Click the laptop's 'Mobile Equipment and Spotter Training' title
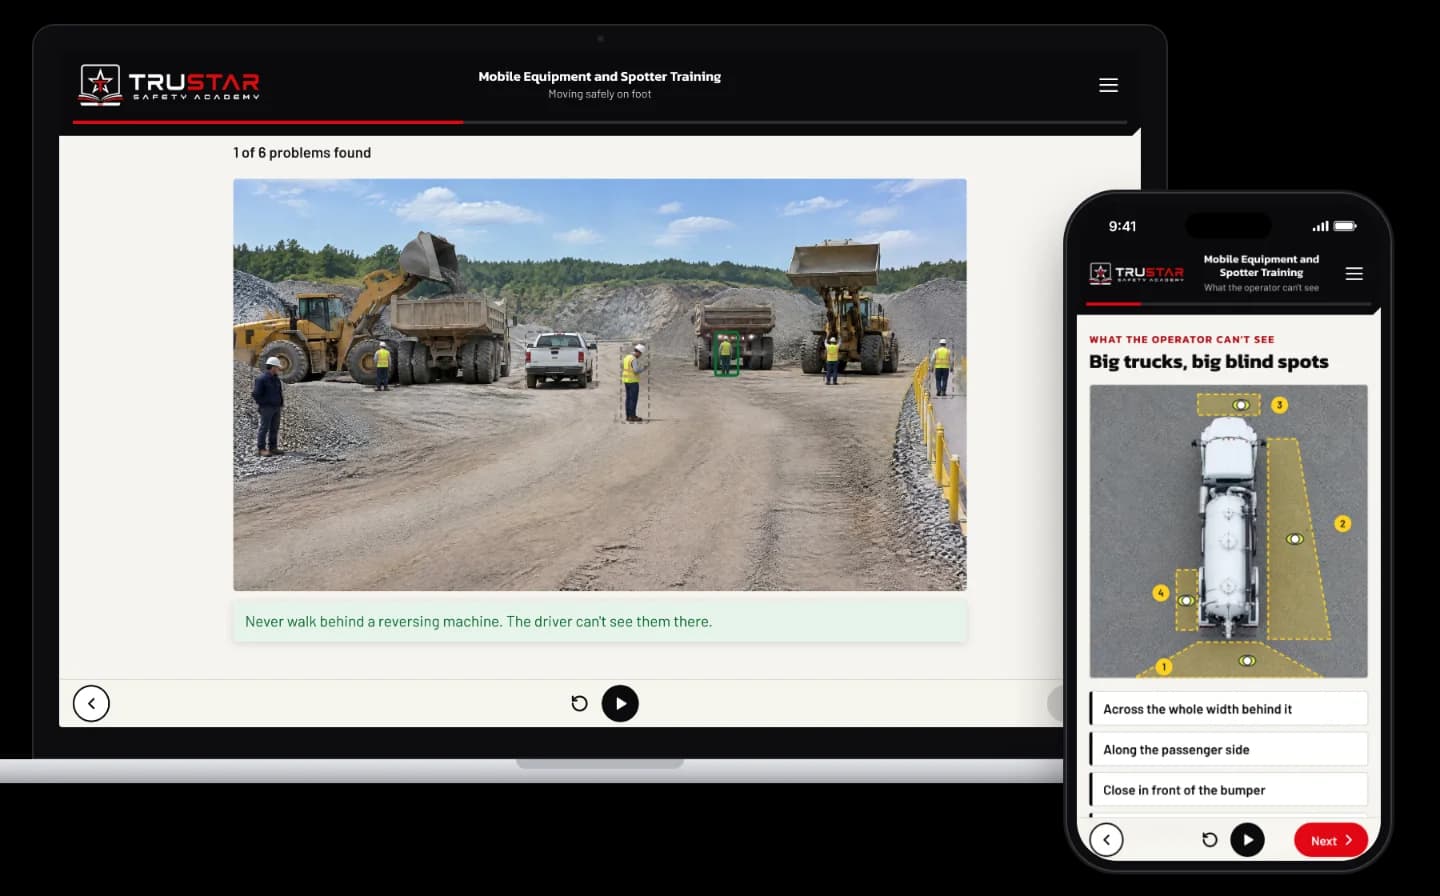 coord(599,76)
